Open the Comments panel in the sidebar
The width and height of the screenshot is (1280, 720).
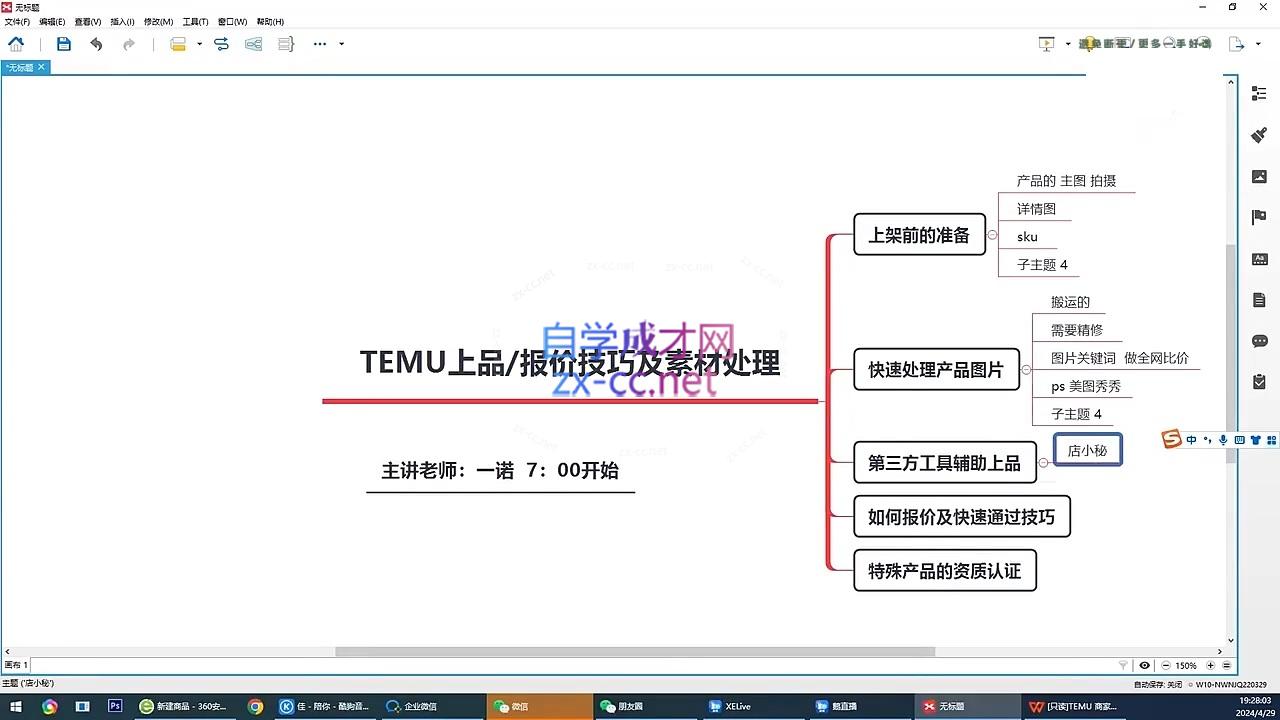click(1259, 341)
